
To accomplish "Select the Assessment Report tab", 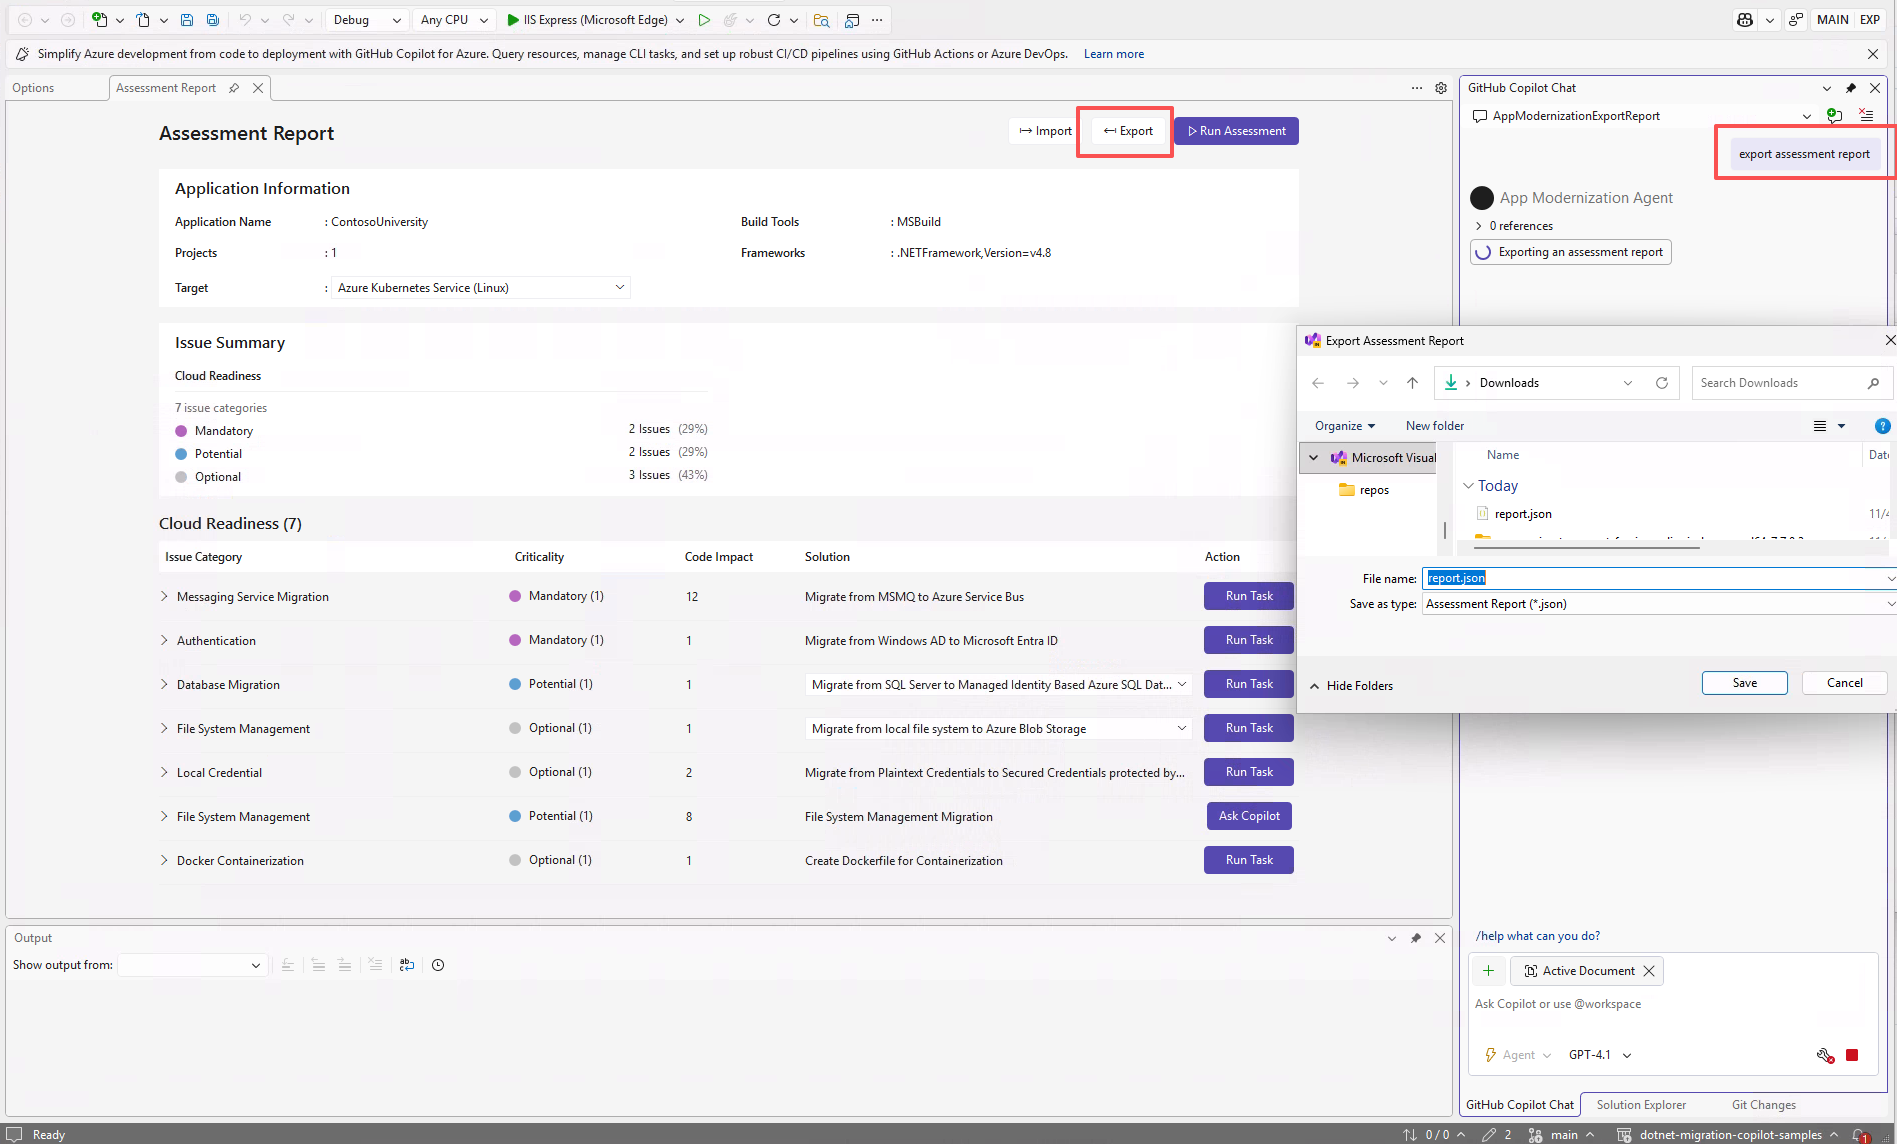I will point(166,88).
